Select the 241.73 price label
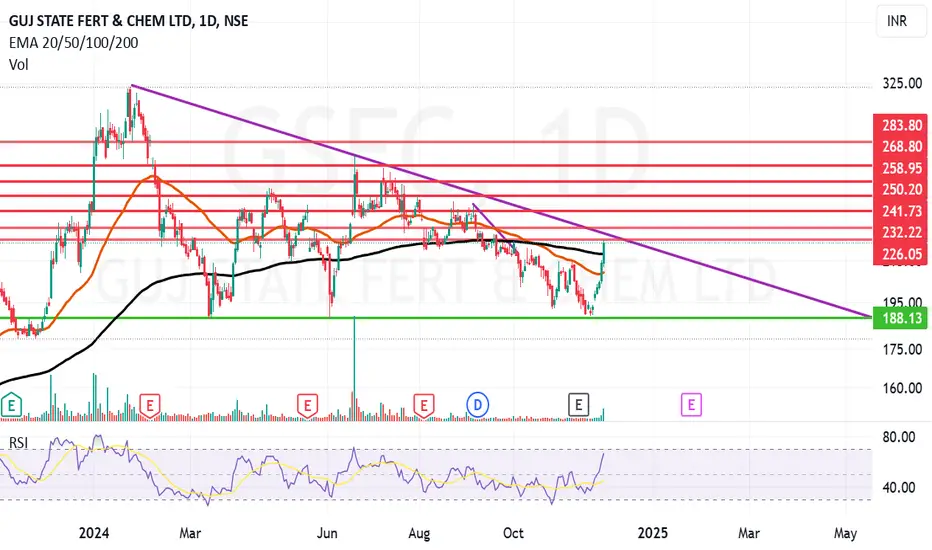The height and width of the screenshot is (550, 932). click(901, 211)
